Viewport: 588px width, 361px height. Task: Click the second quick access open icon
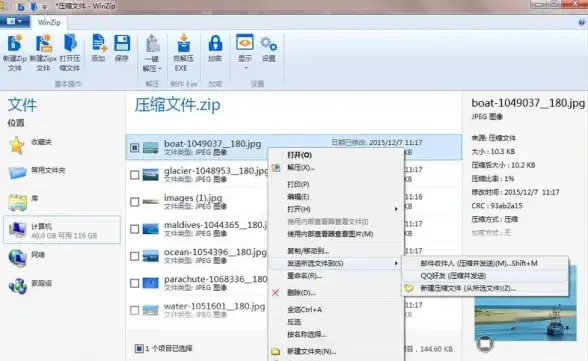point(34,6)
